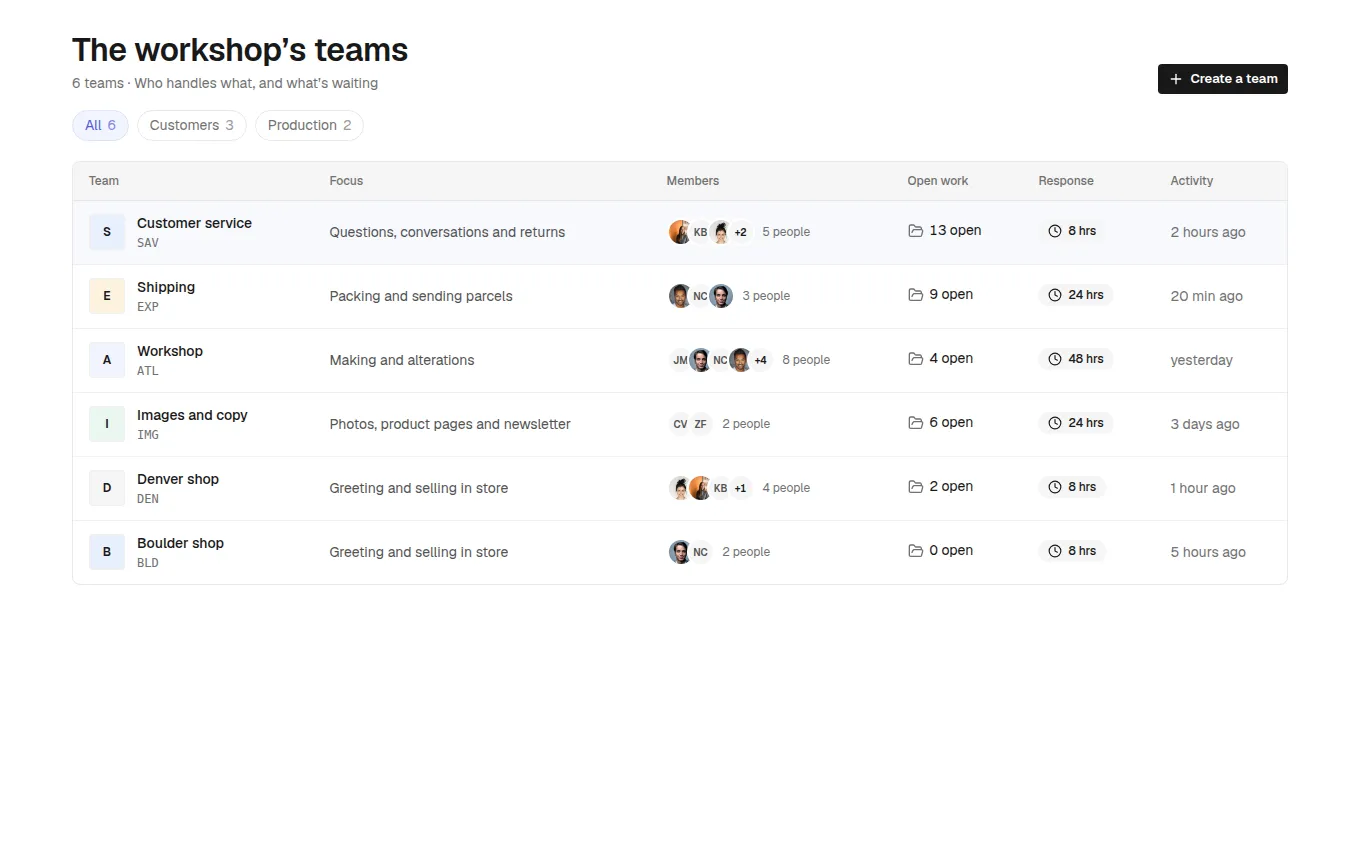Click the folder icon beside 9 open
Viewport: 1360px width, 850px height.
coord(915,295)
